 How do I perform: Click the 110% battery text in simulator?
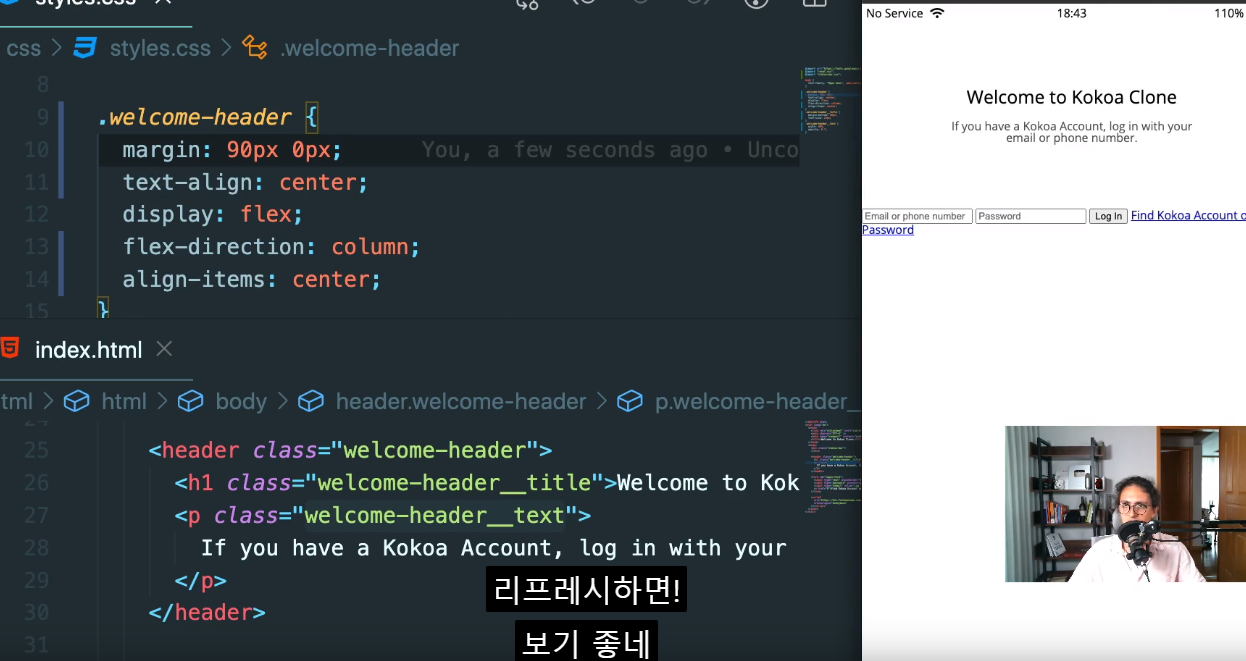pyautogui.click(x=1229, y=13)
